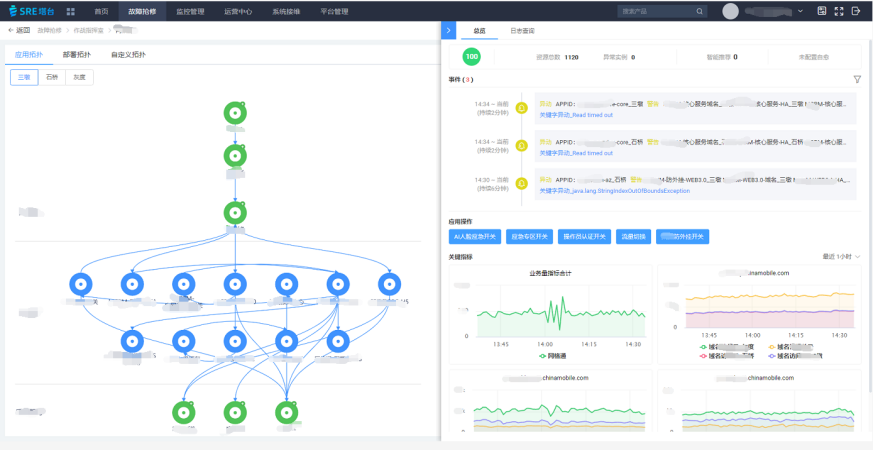This screenshot has height=450, width=873.
Task: Click the logout icon
Action: [856, 11]
